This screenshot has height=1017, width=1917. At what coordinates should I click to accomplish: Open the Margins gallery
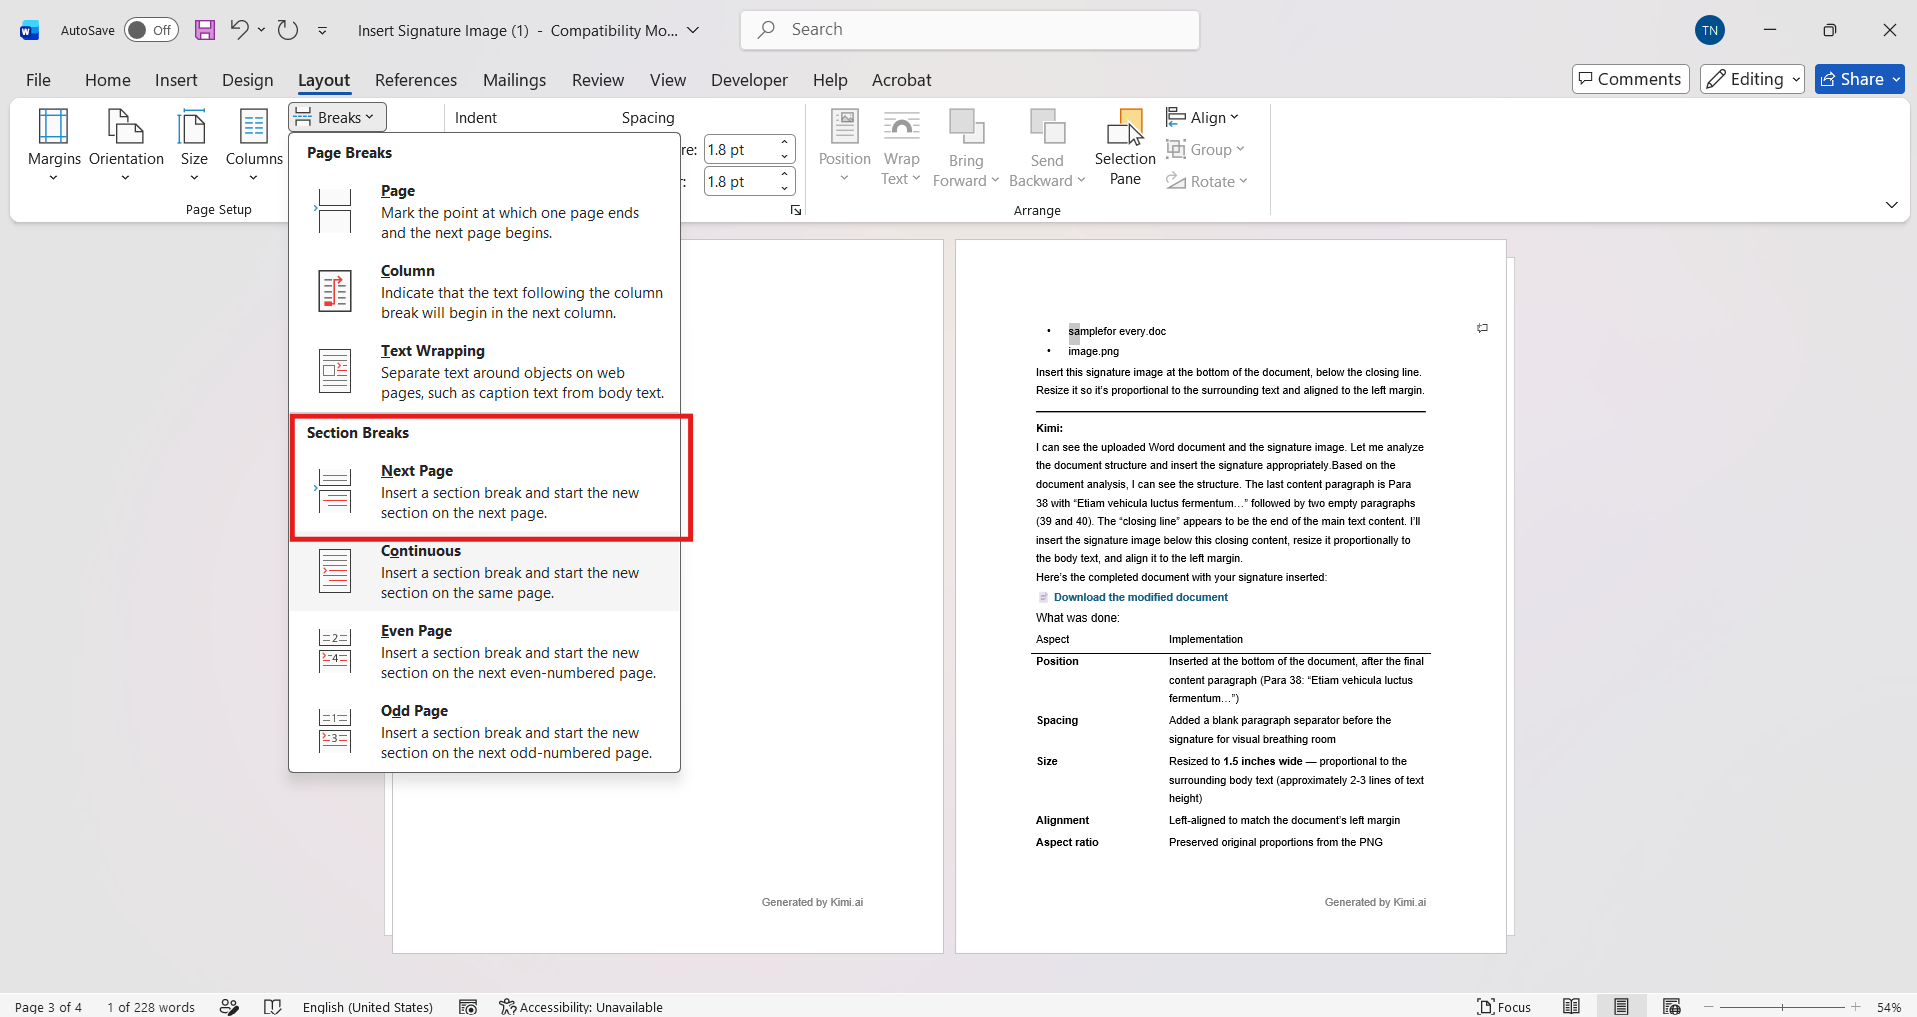point(54,146)
